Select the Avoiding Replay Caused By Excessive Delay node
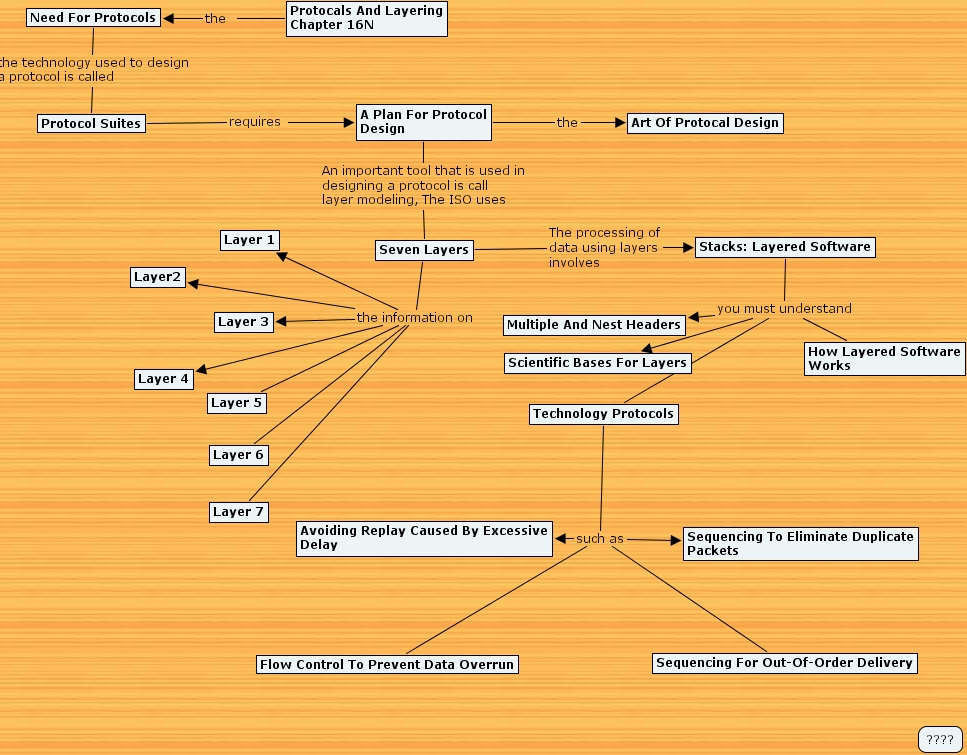The width and height of the screenshot is (967, 755). tap(424, 538)
